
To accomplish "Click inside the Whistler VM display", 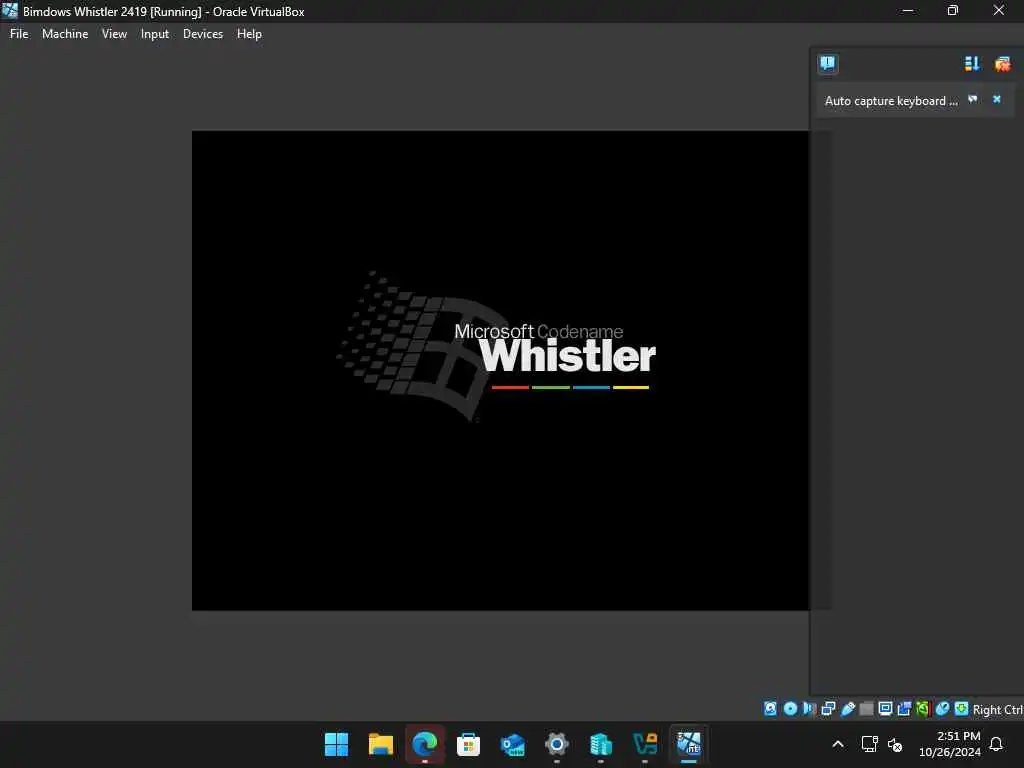I will pyautogui.click(x=500, y=370).
